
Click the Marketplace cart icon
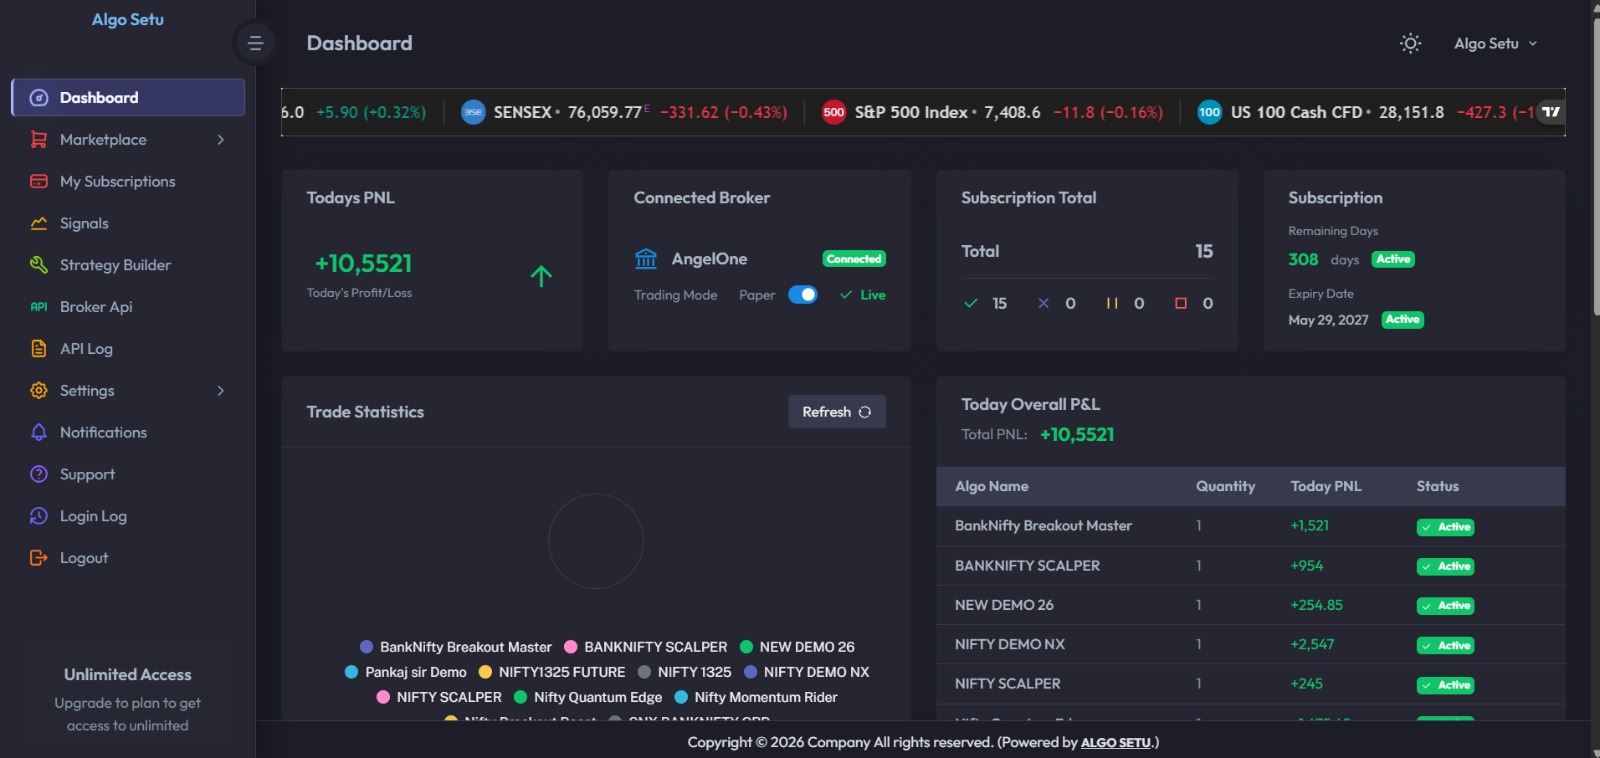(x=39, y=140)
